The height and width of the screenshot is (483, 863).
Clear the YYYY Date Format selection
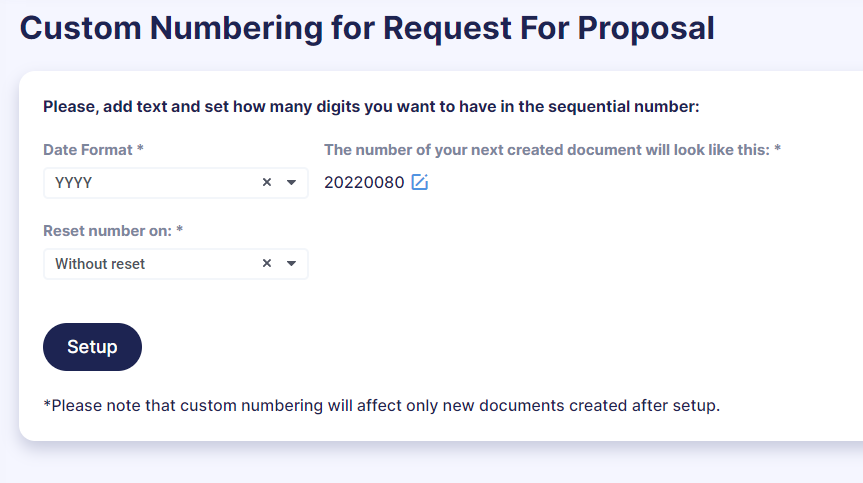pyautogui.click(x=267, y=182)
